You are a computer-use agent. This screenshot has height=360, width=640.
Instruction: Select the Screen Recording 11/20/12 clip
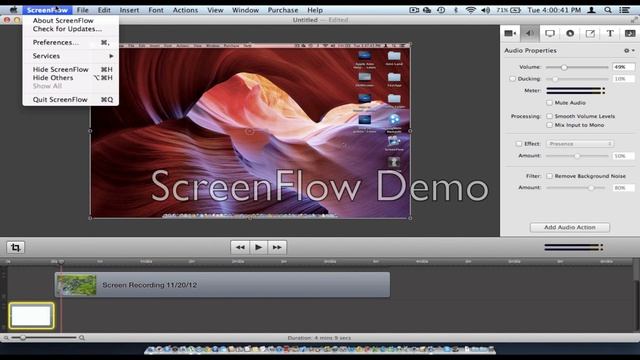click(222, 285)
